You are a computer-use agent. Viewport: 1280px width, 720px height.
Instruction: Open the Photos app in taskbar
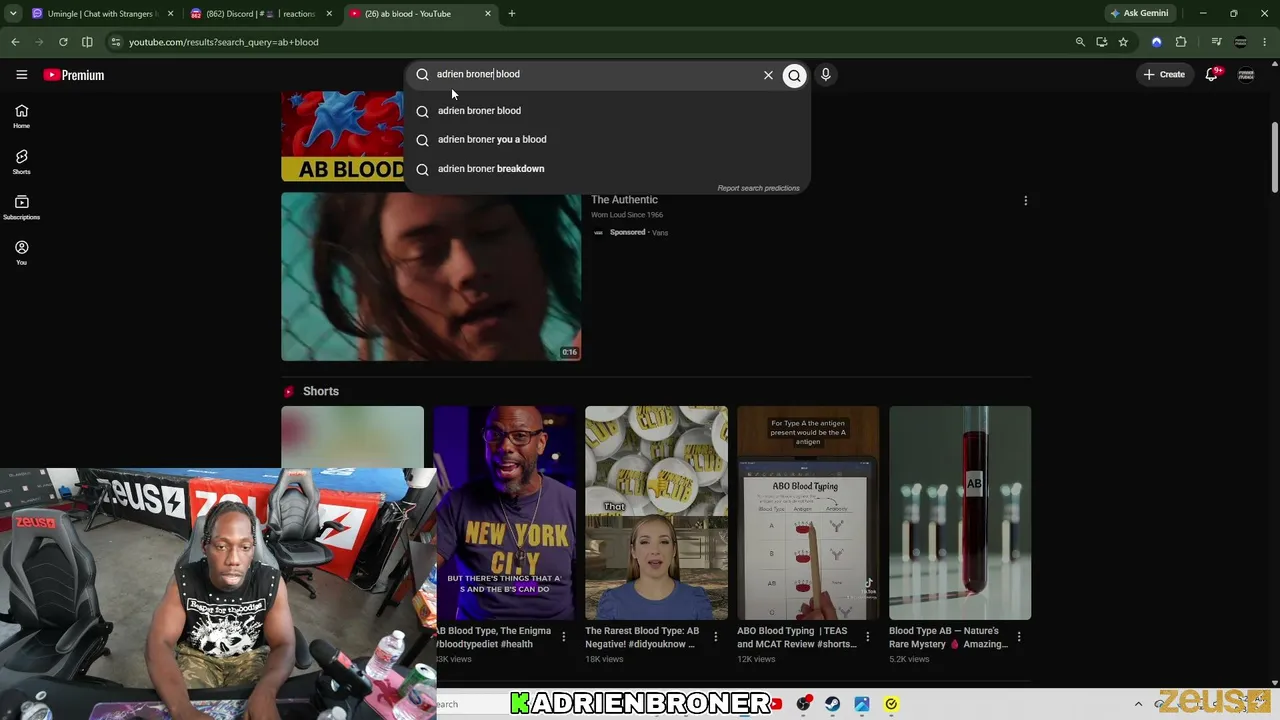coord(862,704)
